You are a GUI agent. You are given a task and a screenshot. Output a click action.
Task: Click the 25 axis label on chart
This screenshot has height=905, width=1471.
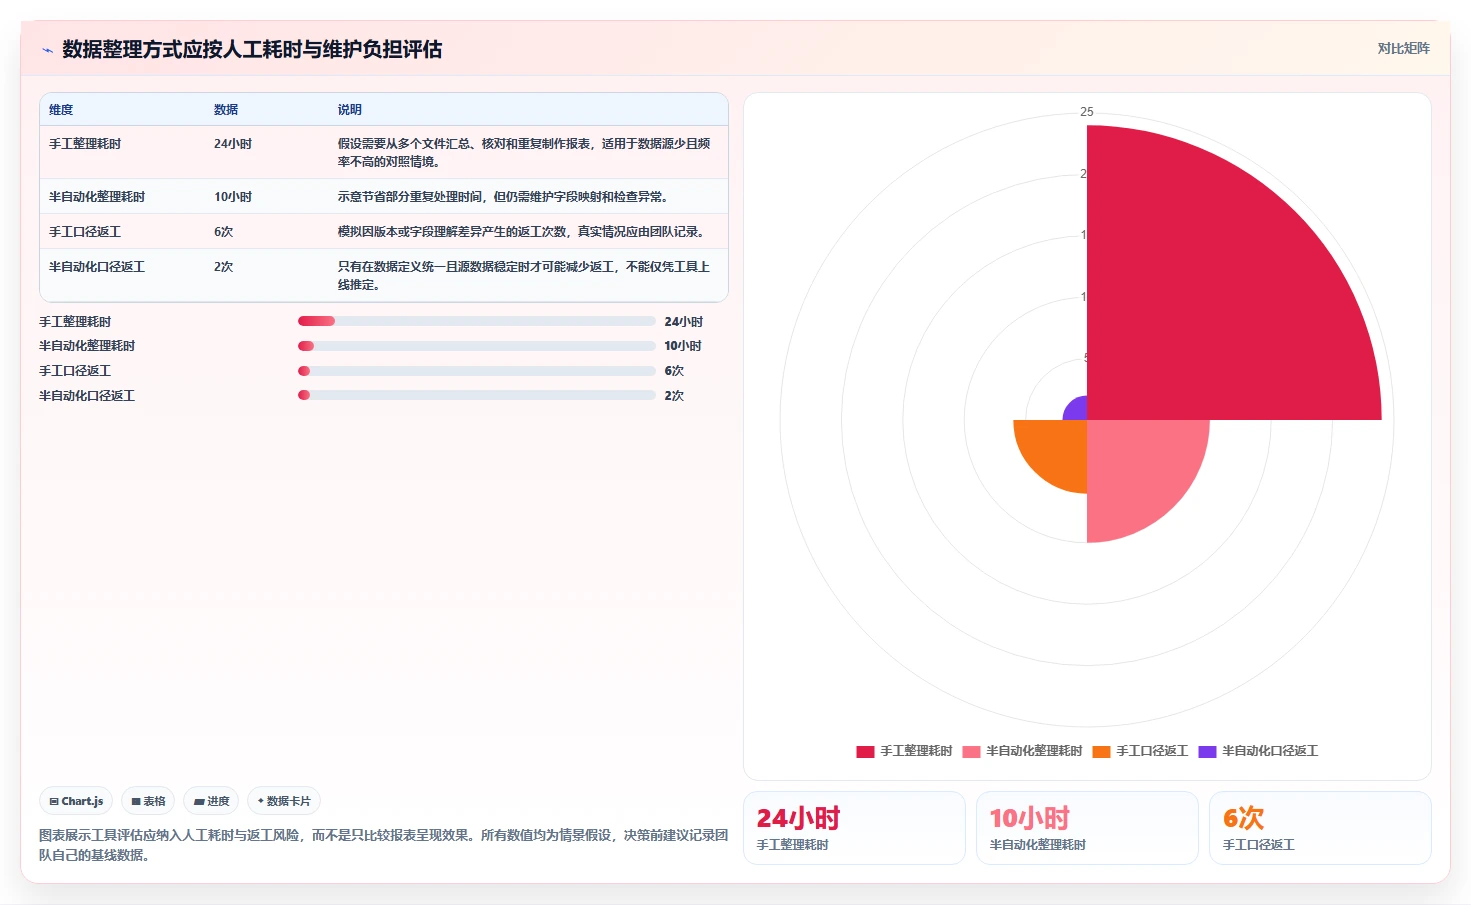(1087, 112)
